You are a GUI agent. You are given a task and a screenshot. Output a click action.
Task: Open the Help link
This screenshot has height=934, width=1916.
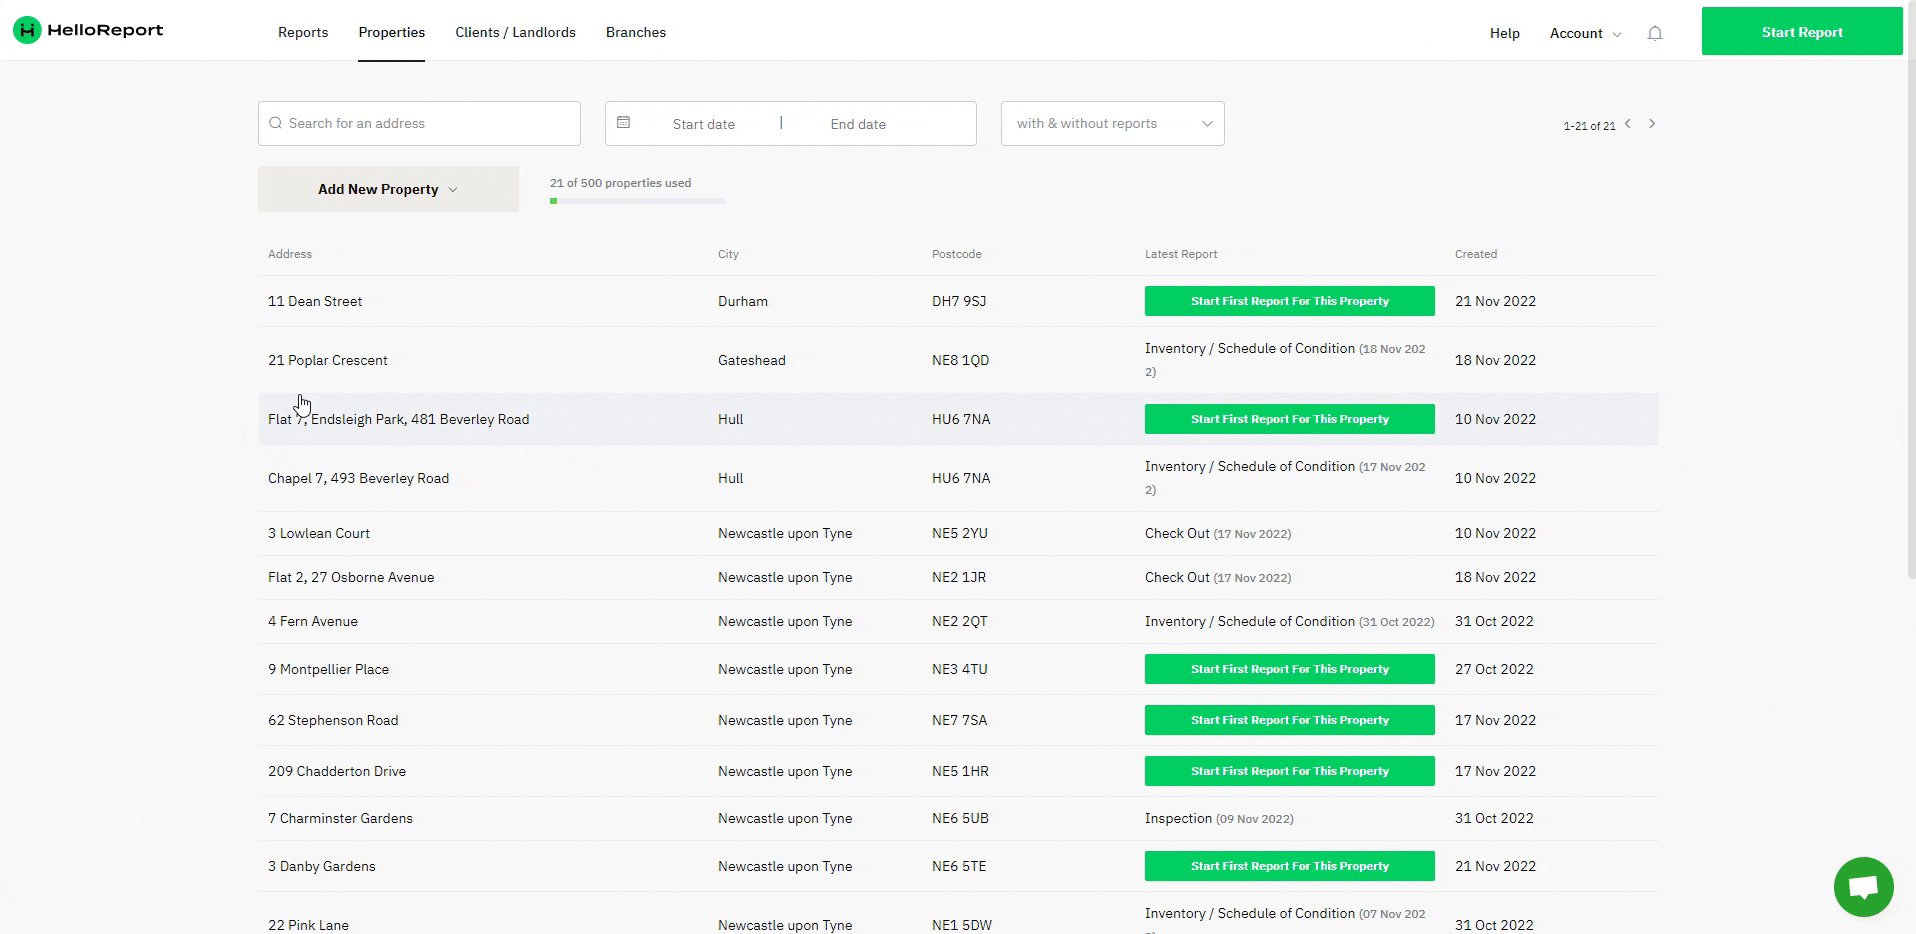(1504, 33)
